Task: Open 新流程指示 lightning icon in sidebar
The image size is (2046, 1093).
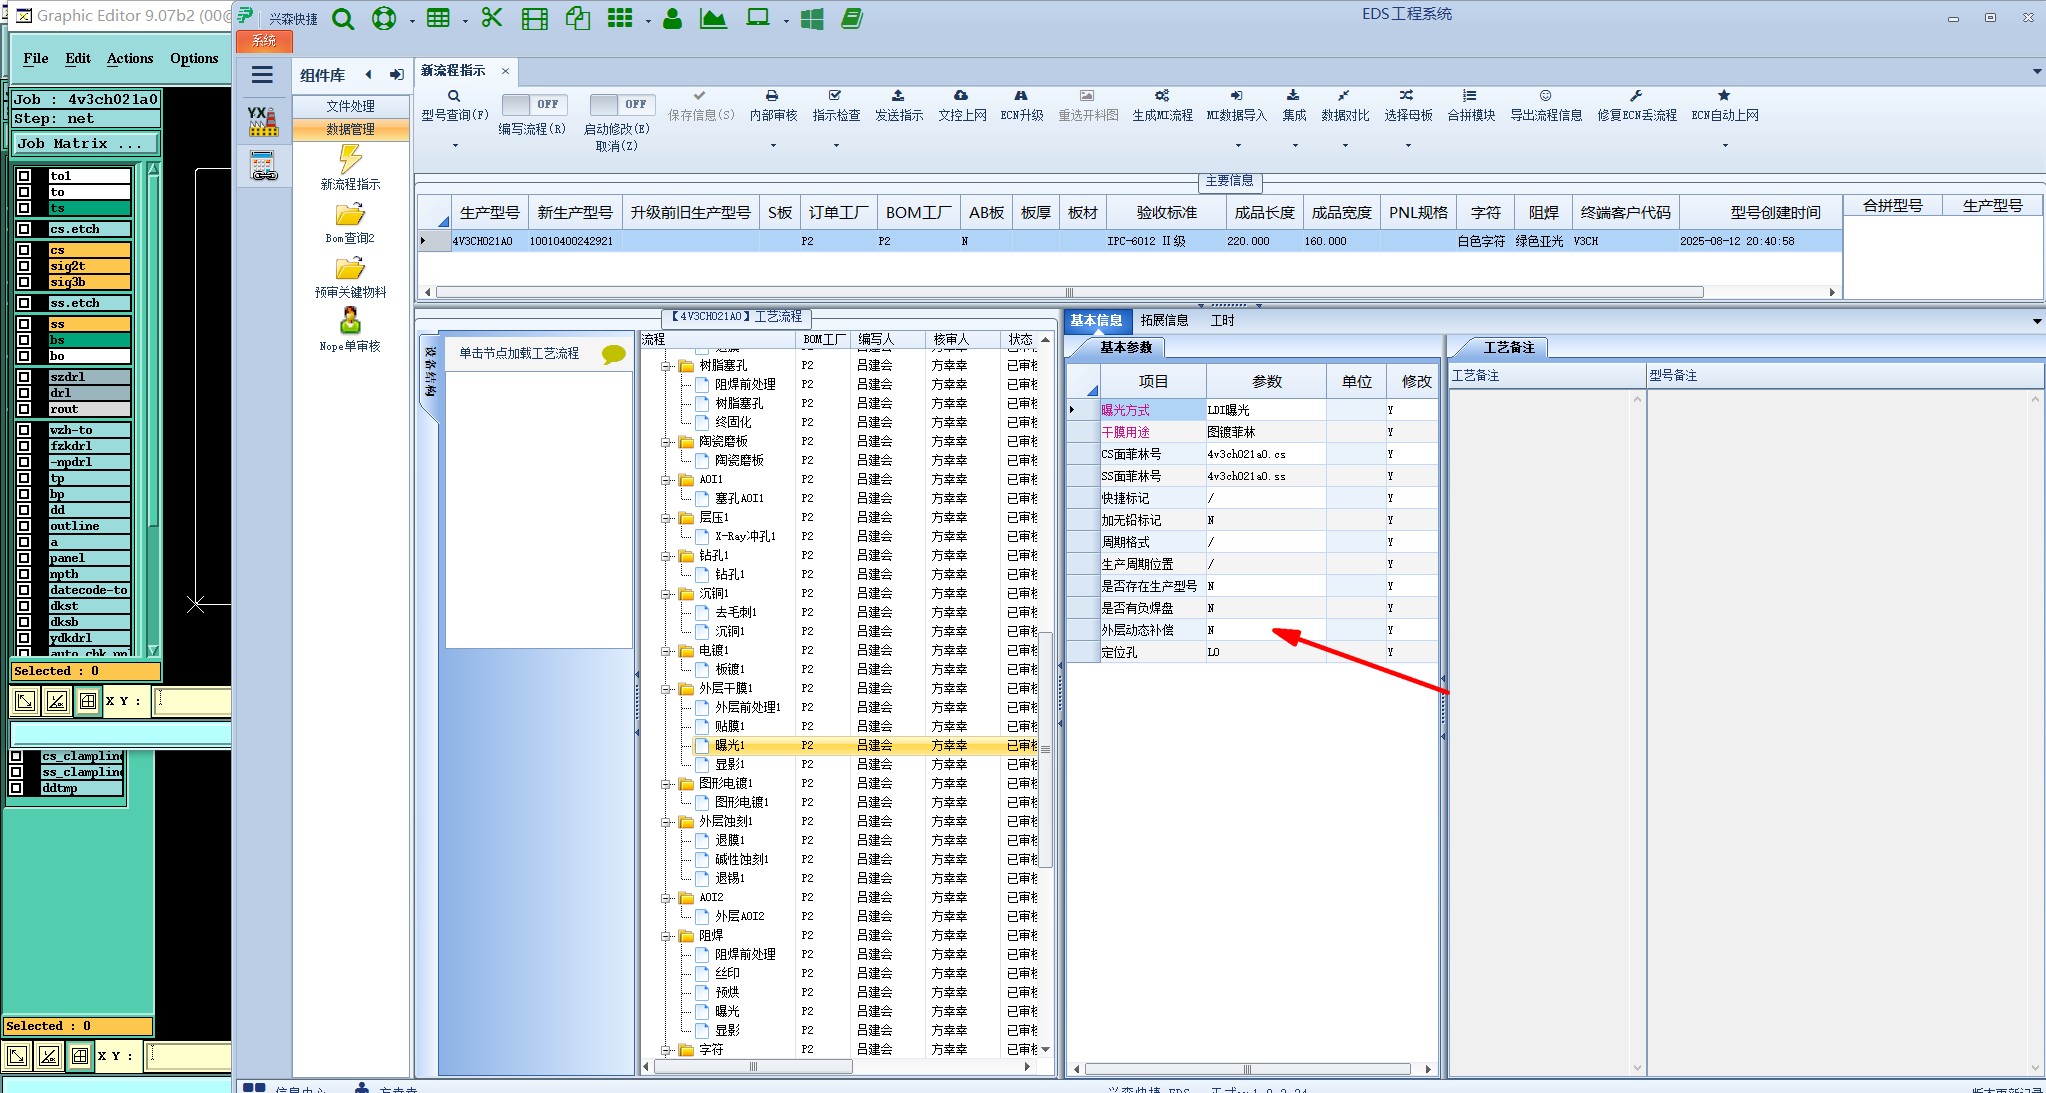Action: pyautogui.click(x=350, y=159)
